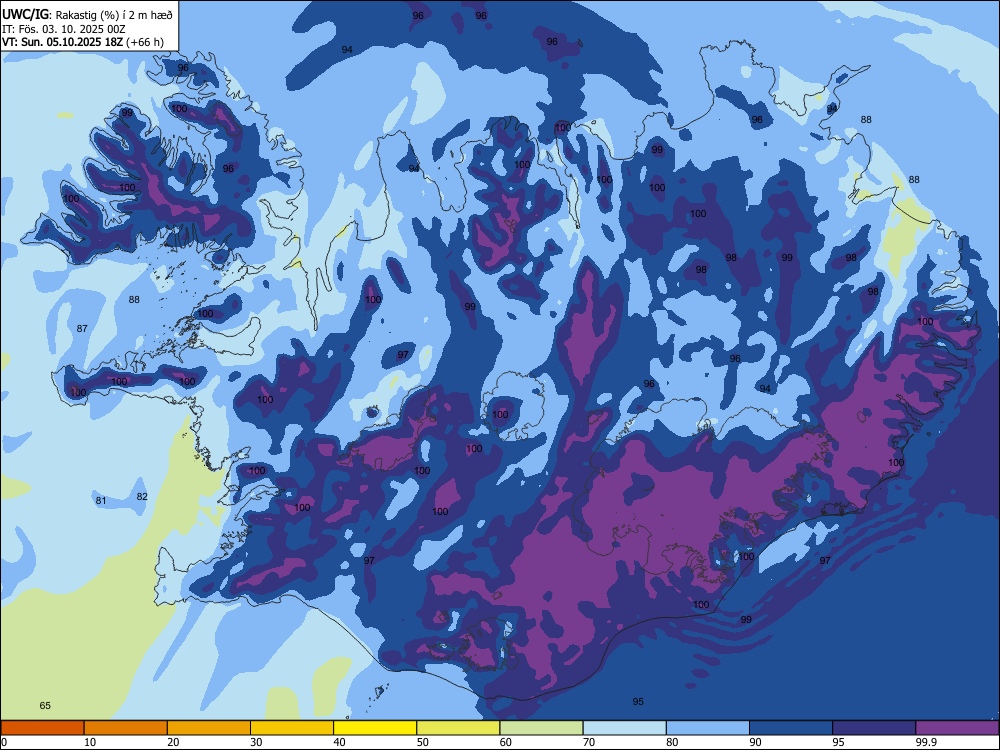Select the 30–40 golden legend swatch
The width and height of the screenshot is (1000, 750).
[292, 728]
